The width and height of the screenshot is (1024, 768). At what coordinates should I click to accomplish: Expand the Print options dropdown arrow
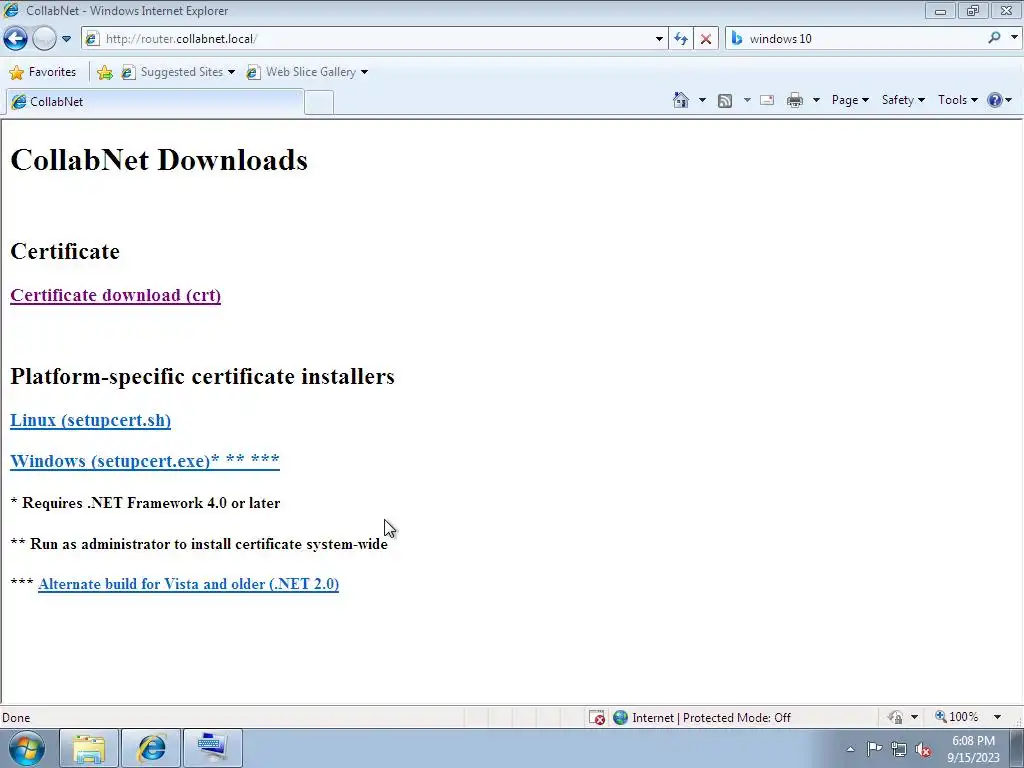tap(816, 100)
